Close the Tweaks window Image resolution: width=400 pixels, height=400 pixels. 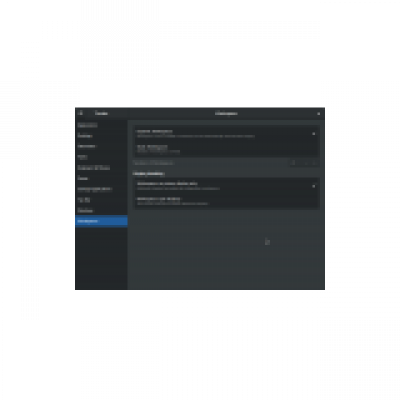(x=319, y=114)
